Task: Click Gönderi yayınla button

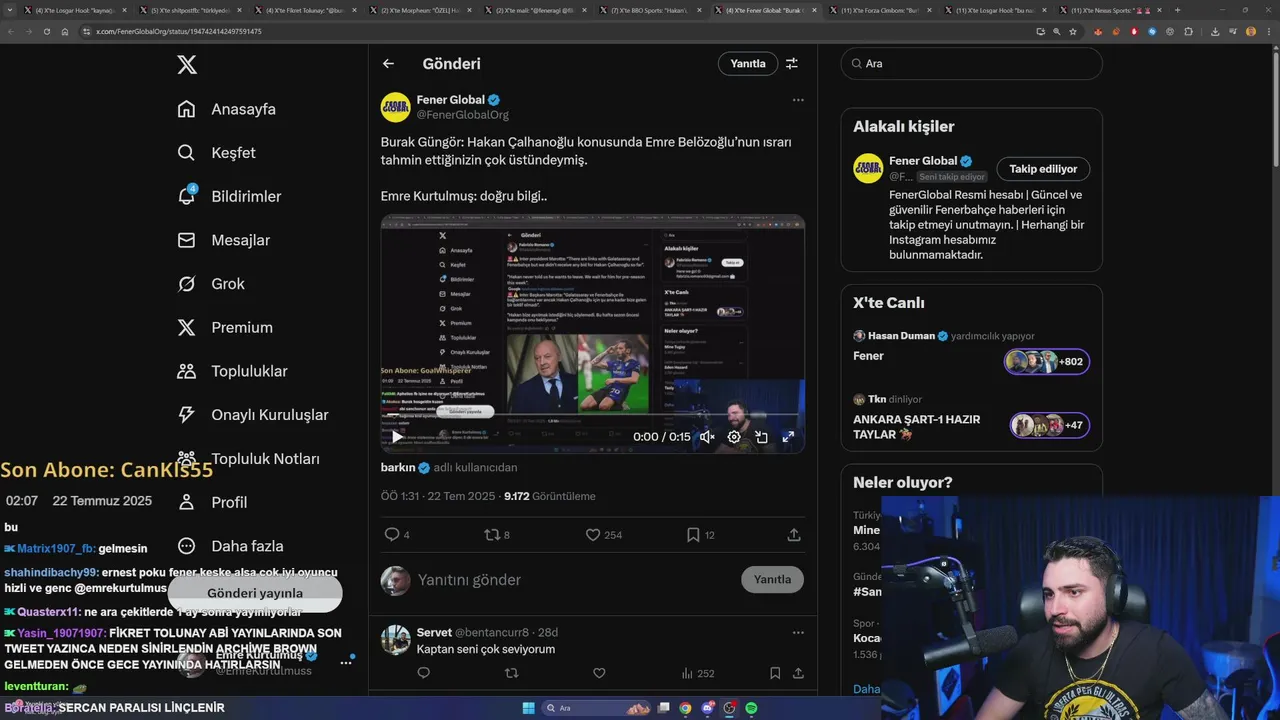Action: point(255,593)
